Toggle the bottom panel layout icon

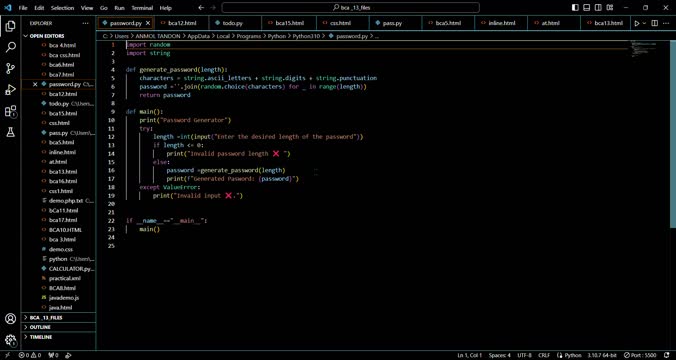586,8
